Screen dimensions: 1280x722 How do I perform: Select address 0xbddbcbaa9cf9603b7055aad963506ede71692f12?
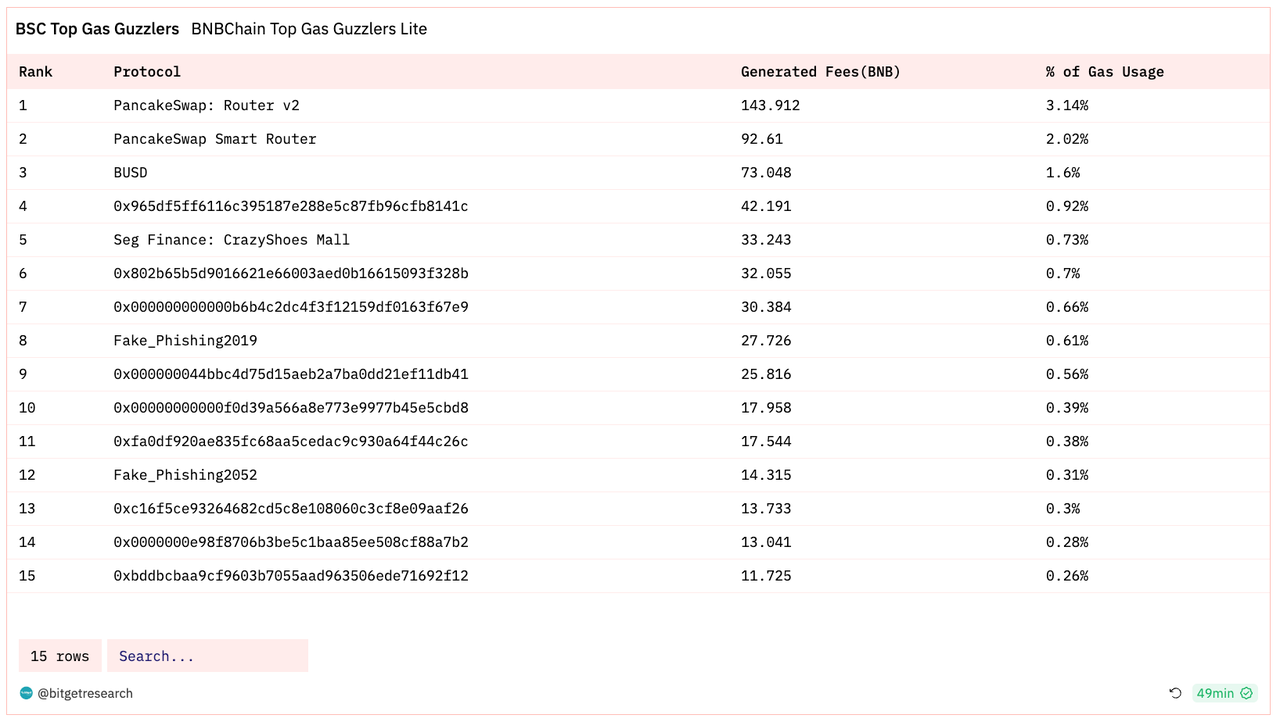[x=291, y=576]
